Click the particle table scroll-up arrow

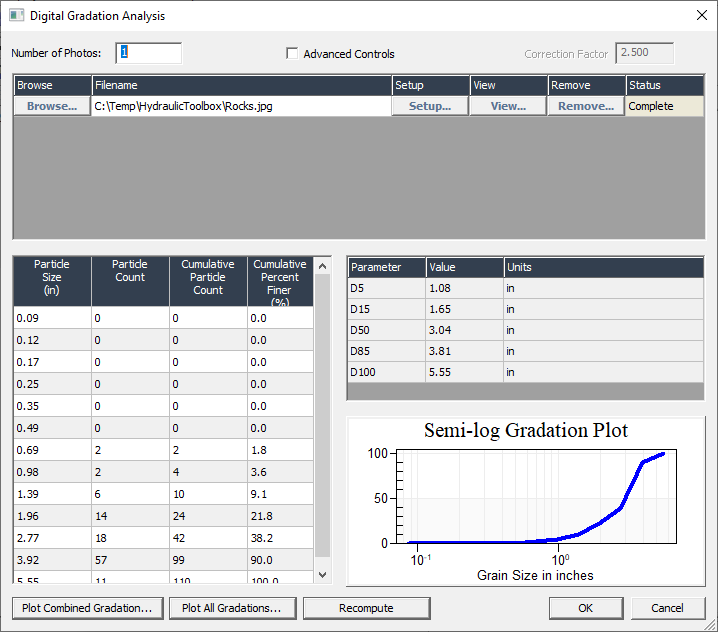pos(322,266)
